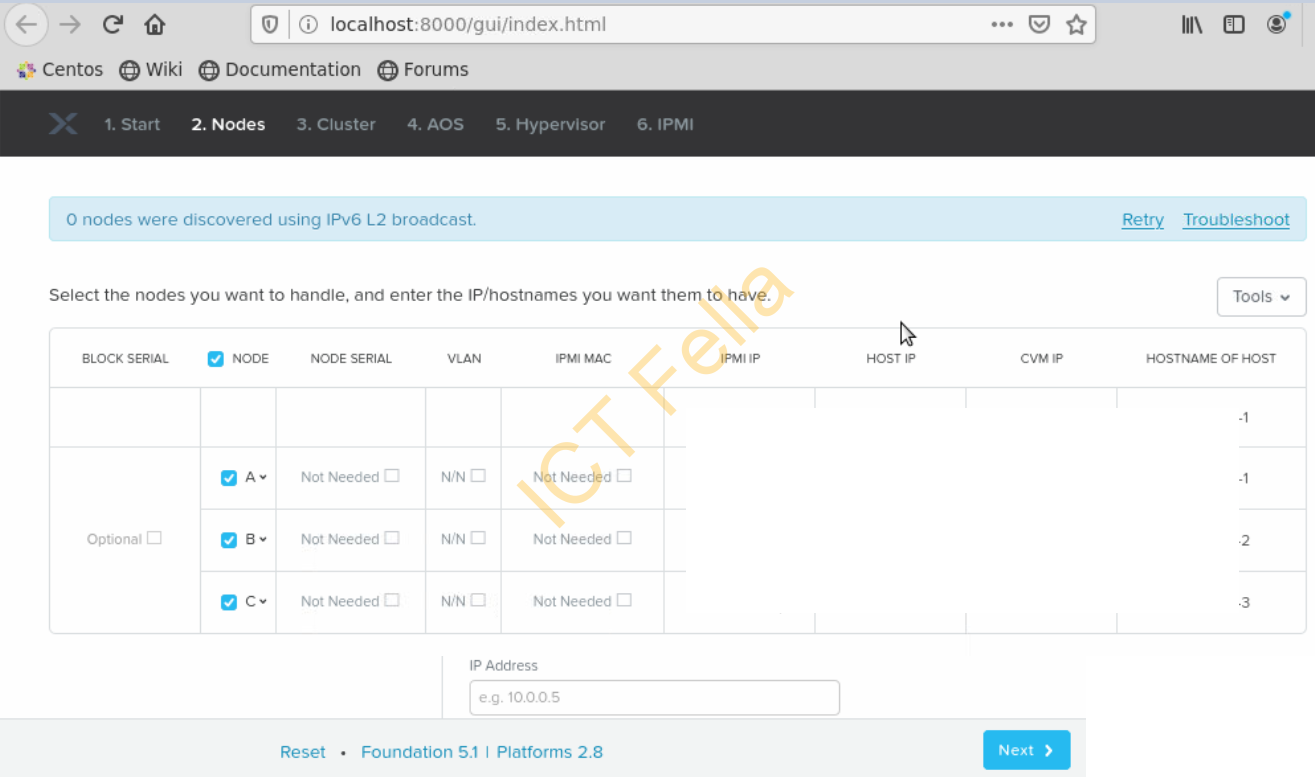Viewport: 1315px width, 777px height.
Task: Expand node A position dropdown arrow
Action: 263,478
